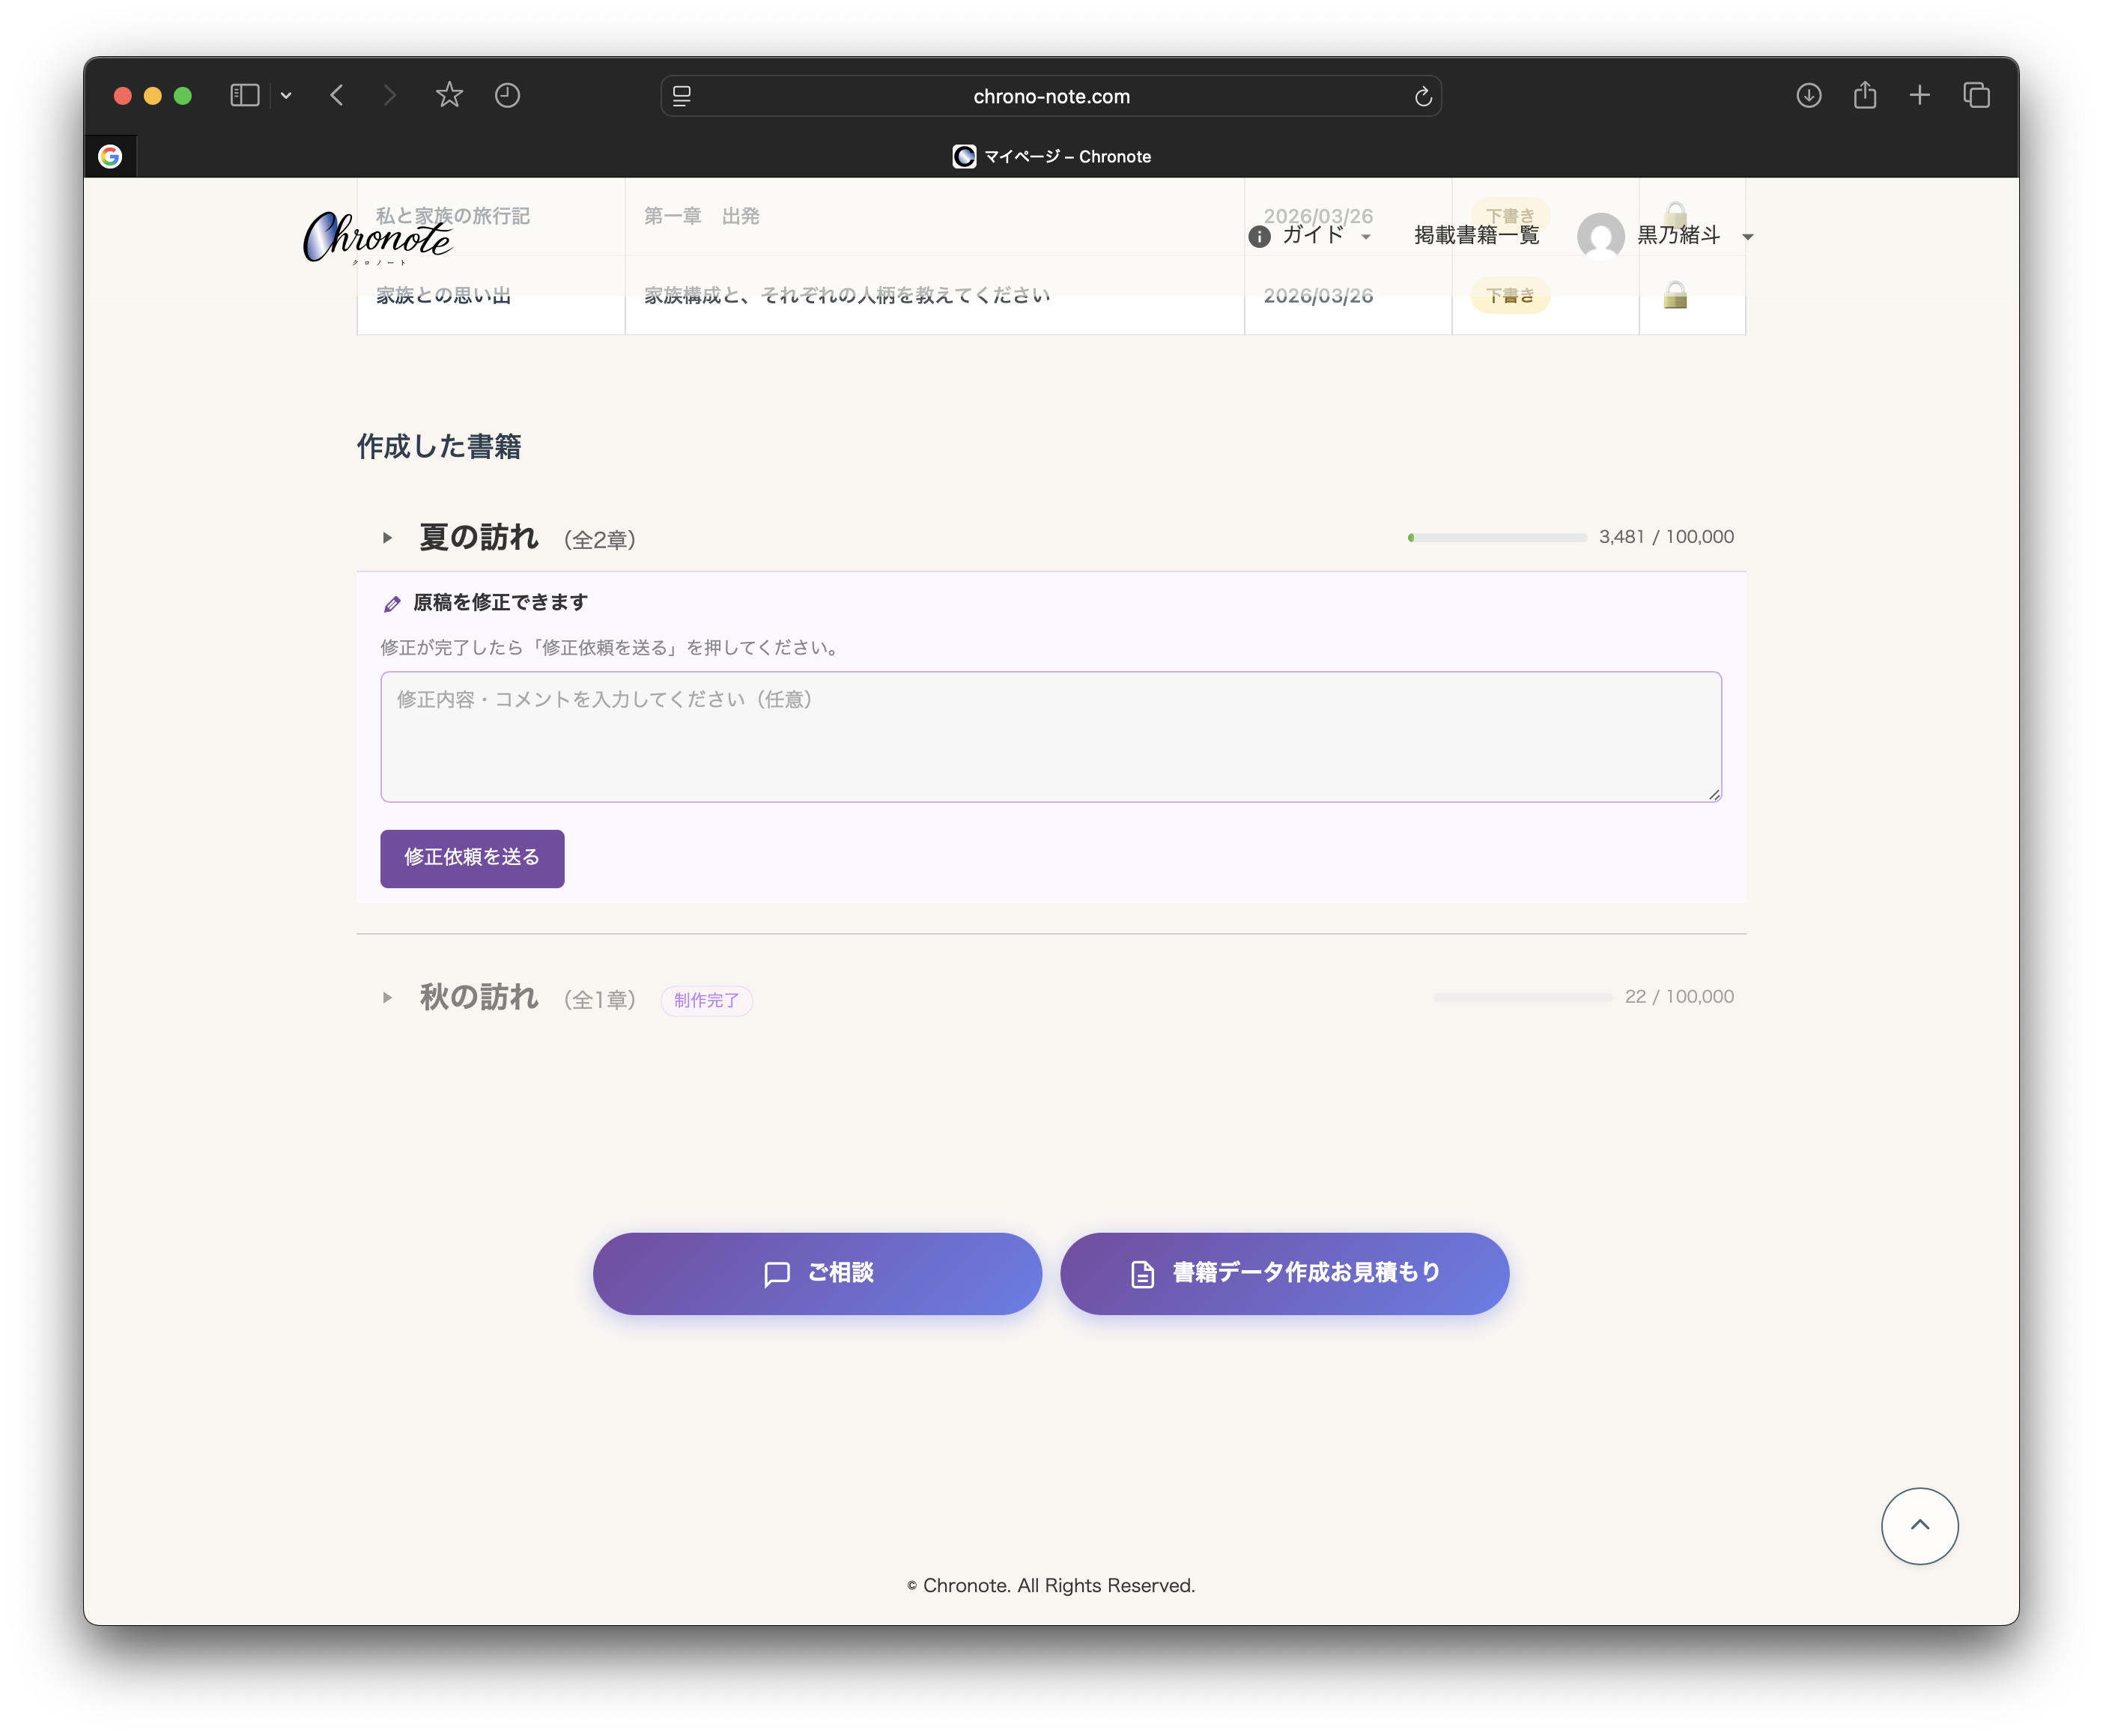Click the chat bubble icon on ご相談 button
This screenshot has width=2103, height=1736.
[776, 1273]
